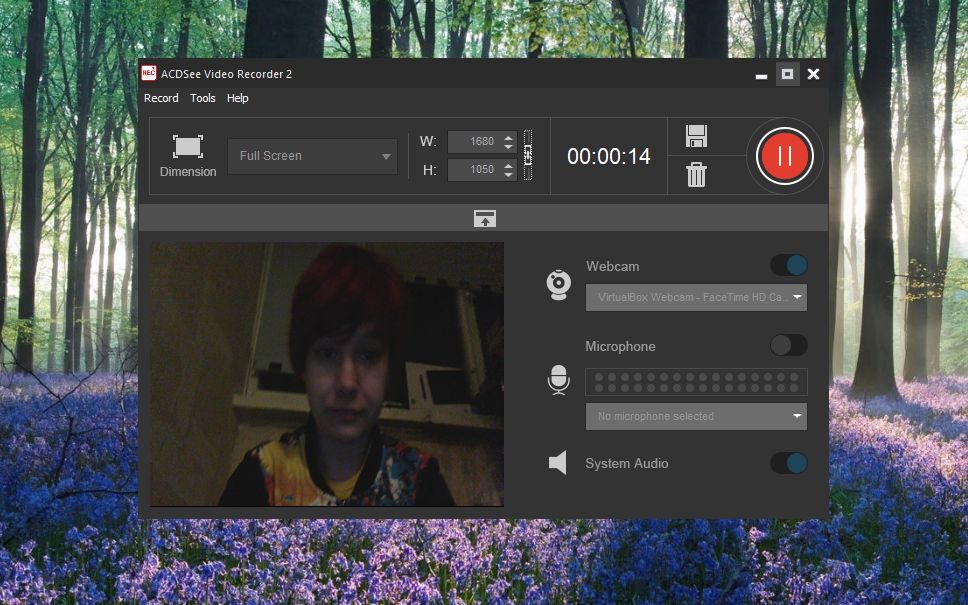
Task: Expand the No microphone selected dropdown
Action: [695, 416]
